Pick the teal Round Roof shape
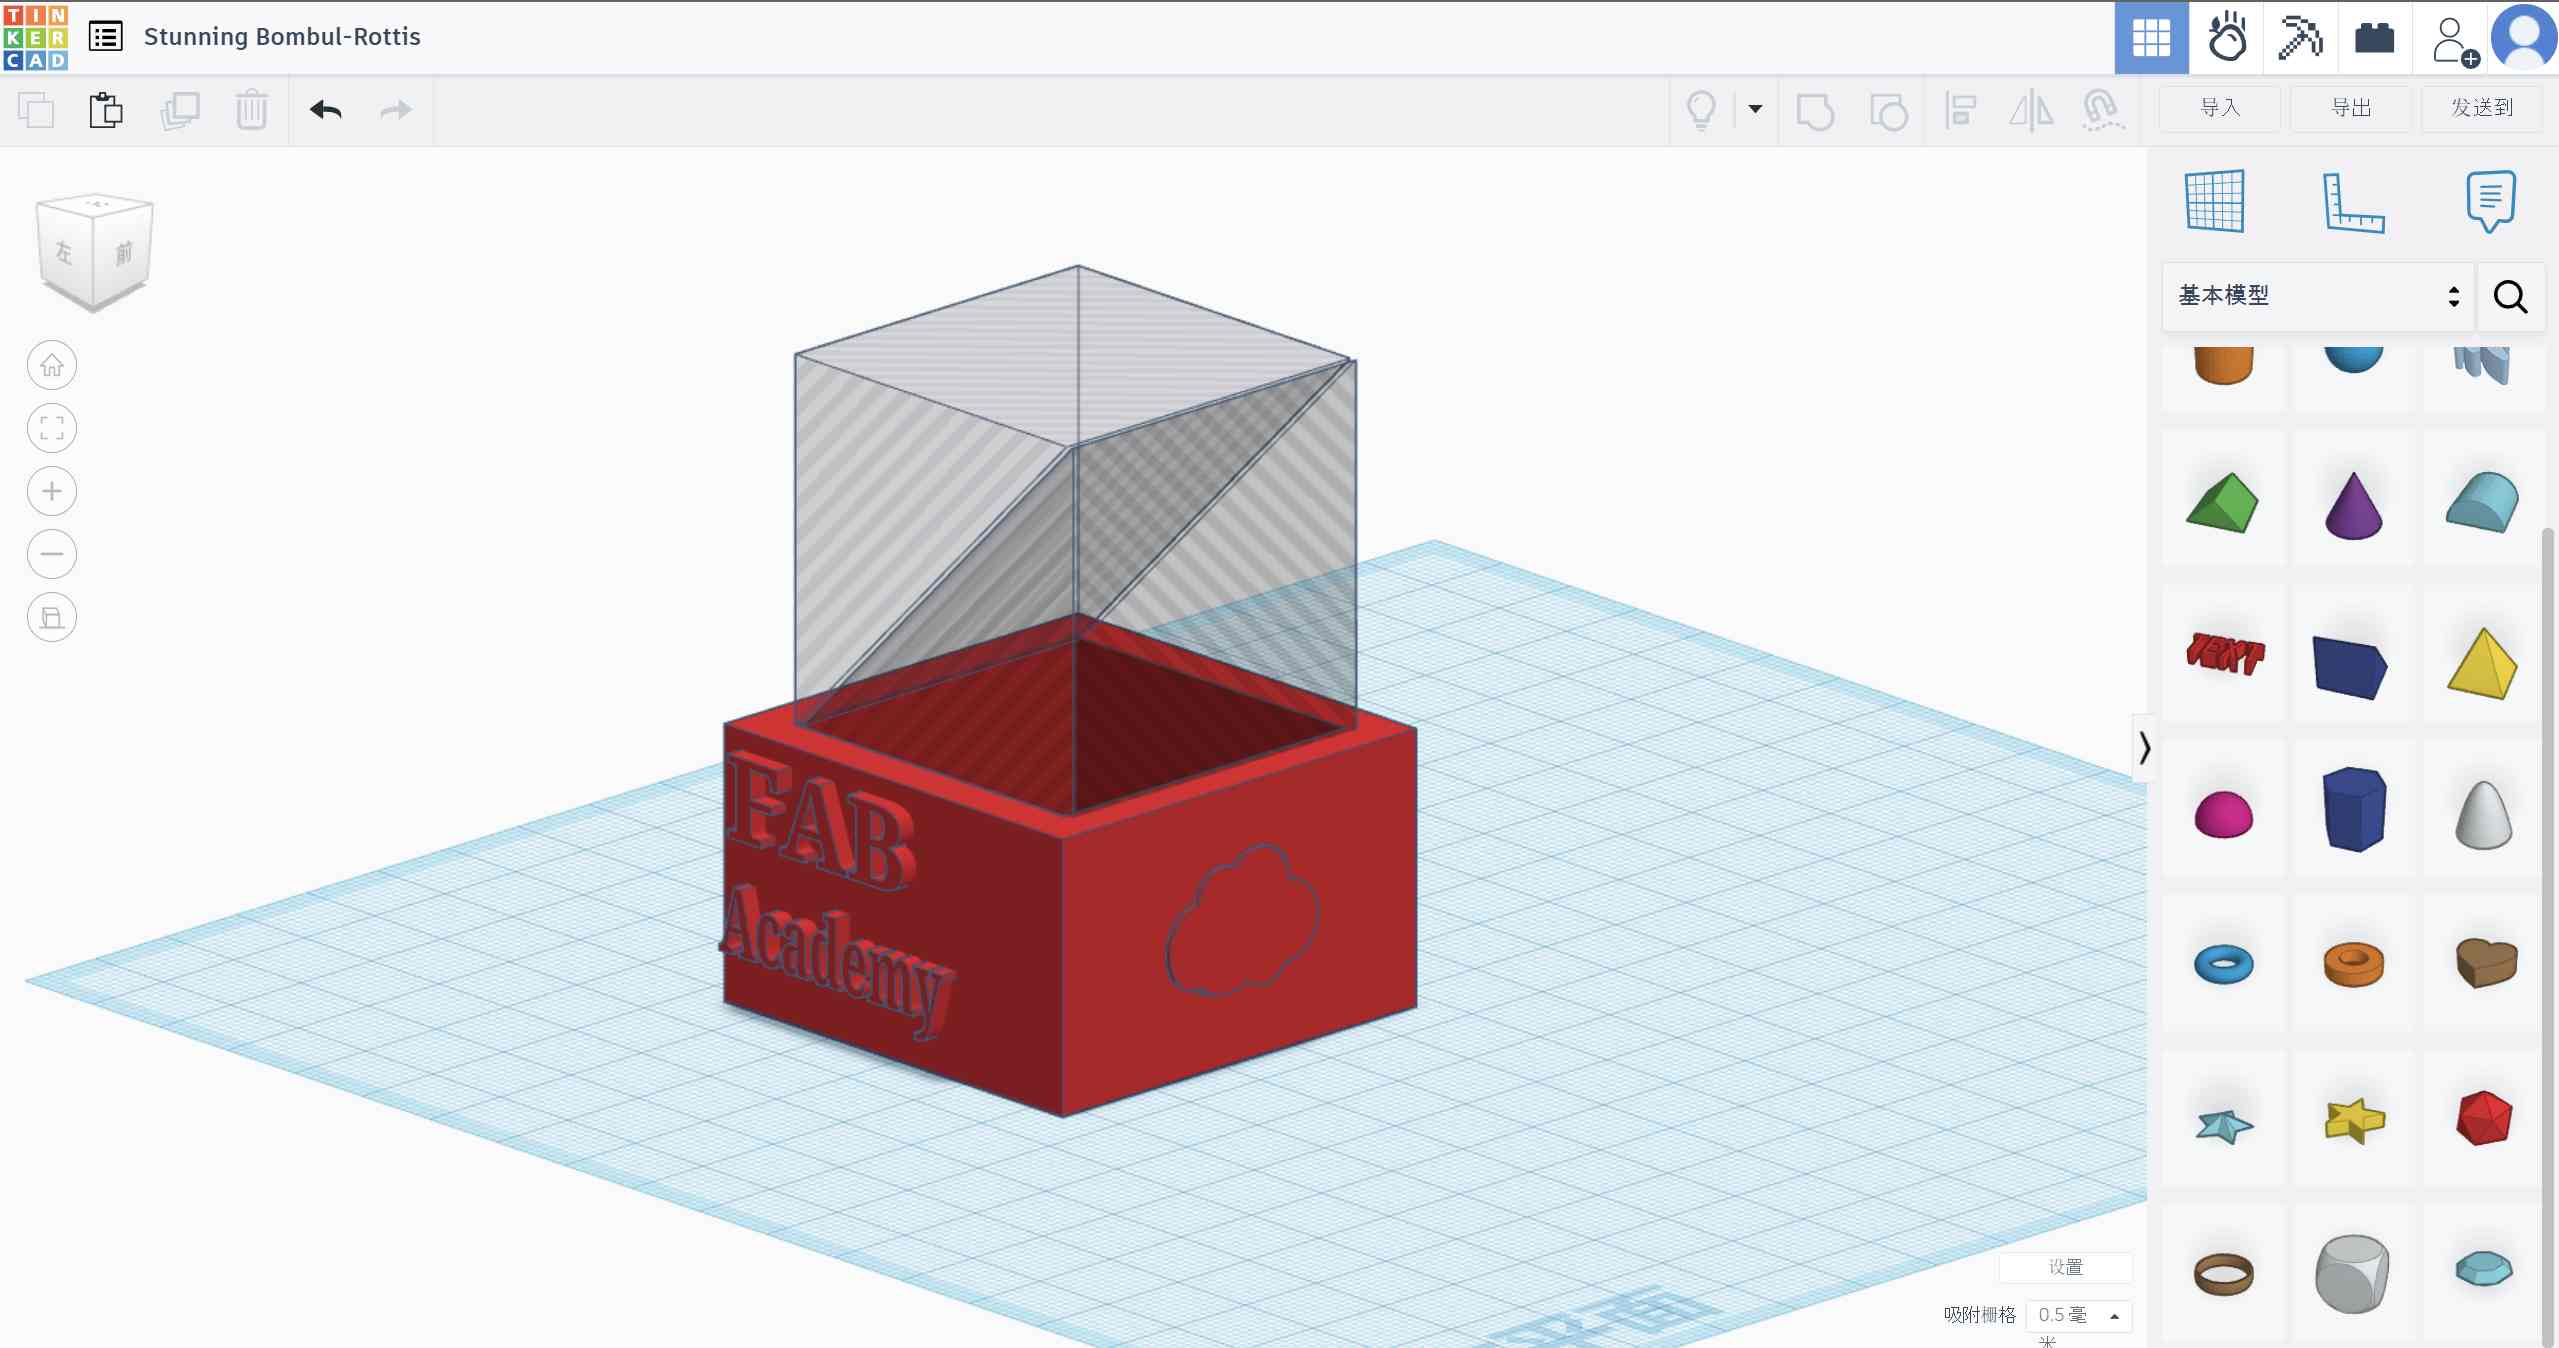 [x=2483, y=501]
